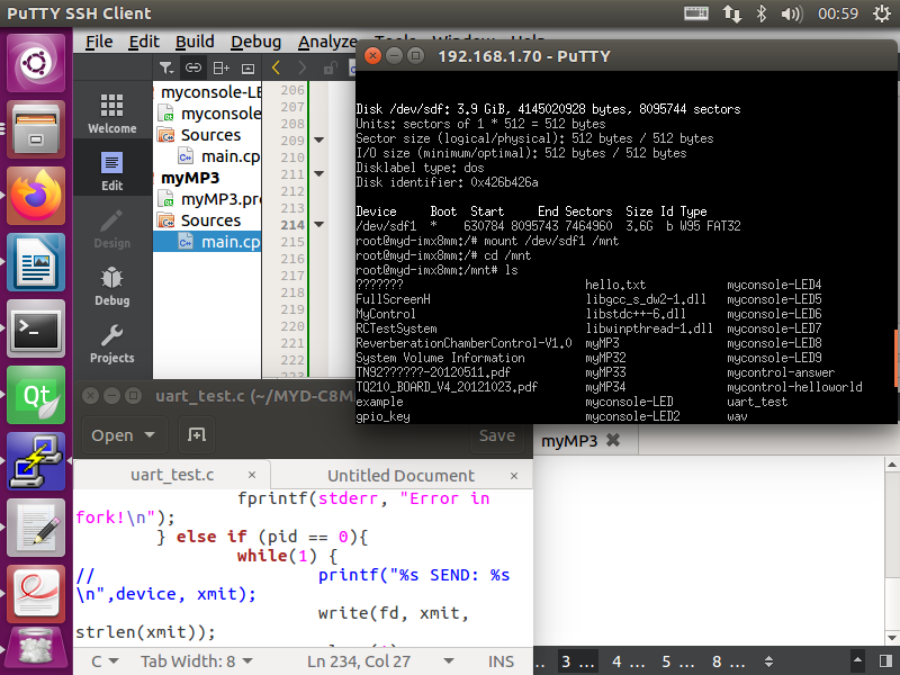Open the Terminal from the launcher
The height and width of the screenshot is (675, 900).
36,329
